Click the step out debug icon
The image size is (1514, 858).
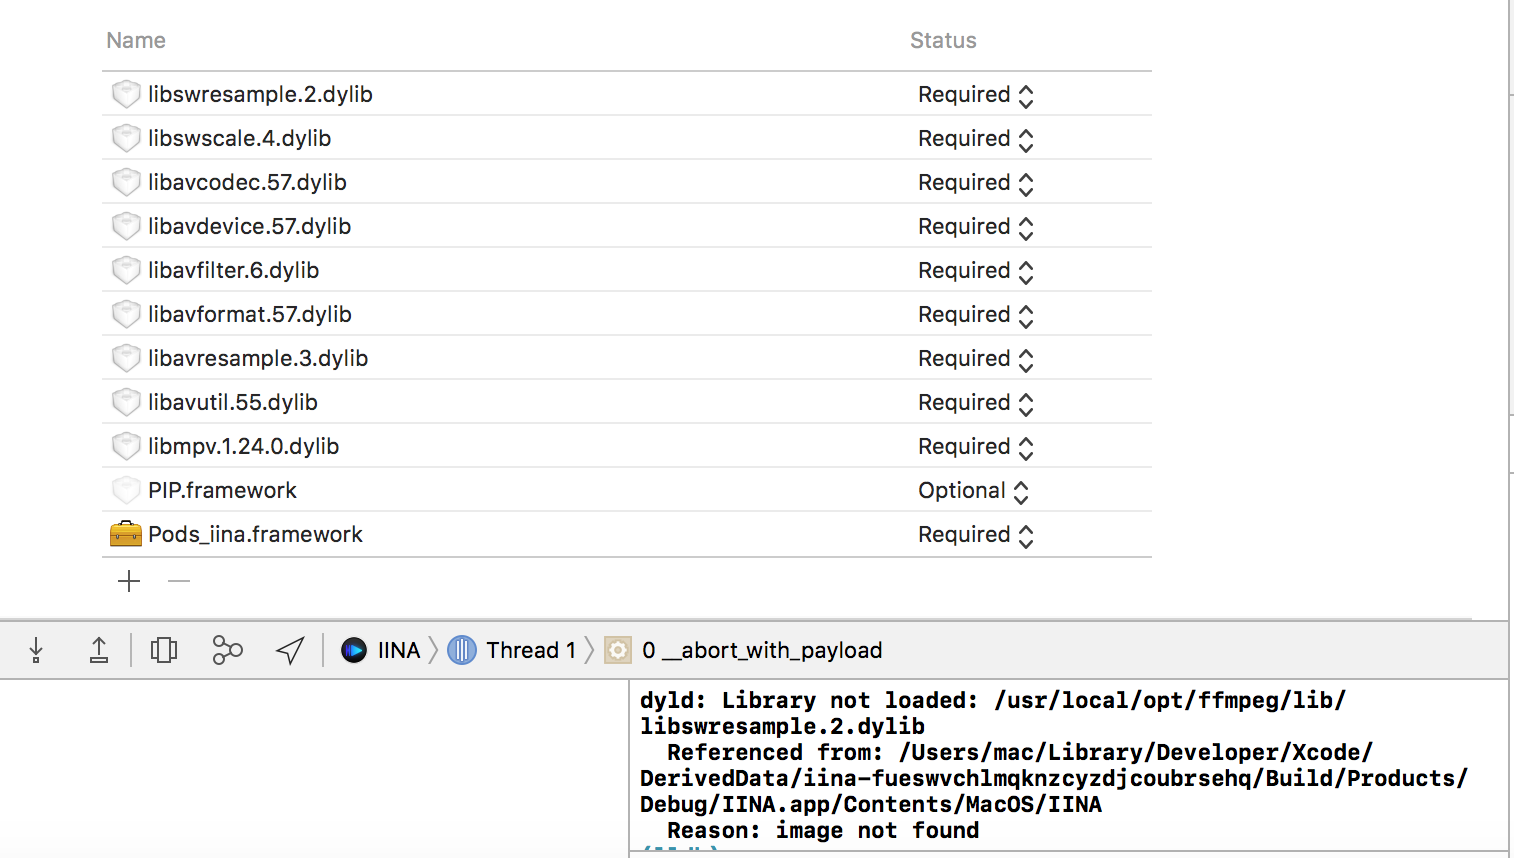[x=99, y=650]
